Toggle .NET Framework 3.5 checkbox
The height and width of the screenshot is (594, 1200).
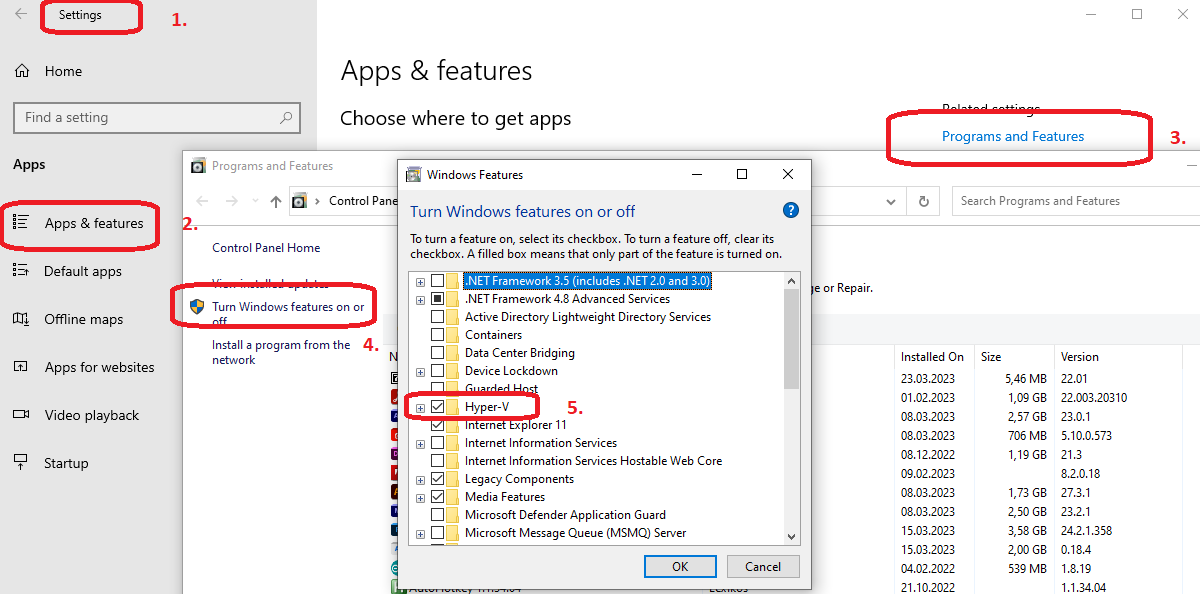(x=437, y=281)
